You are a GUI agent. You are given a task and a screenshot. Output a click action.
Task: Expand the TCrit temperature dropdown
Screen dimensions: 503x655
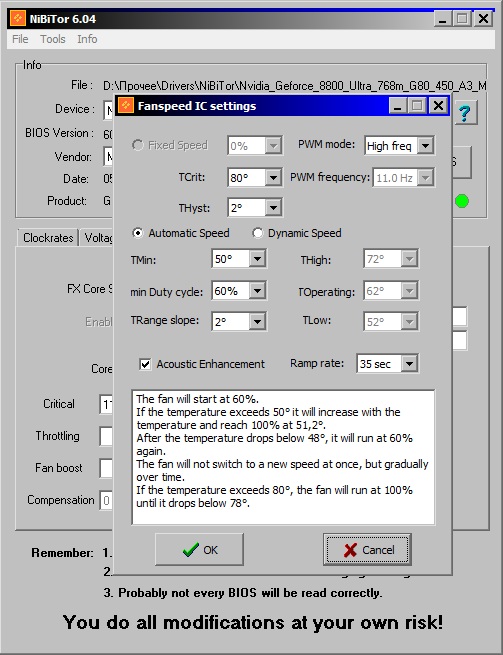[273, 178]
